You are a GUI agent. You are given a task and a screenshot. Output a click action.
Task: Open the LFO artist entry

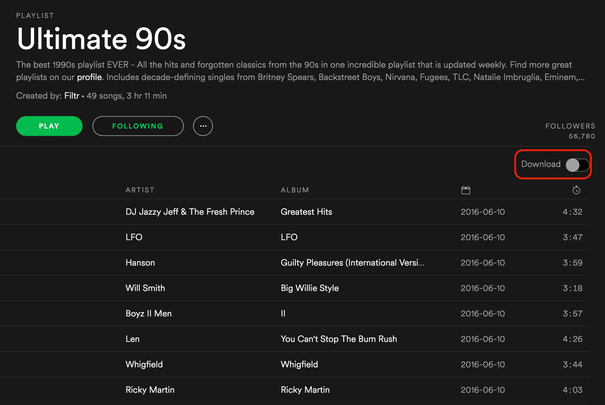134,237
